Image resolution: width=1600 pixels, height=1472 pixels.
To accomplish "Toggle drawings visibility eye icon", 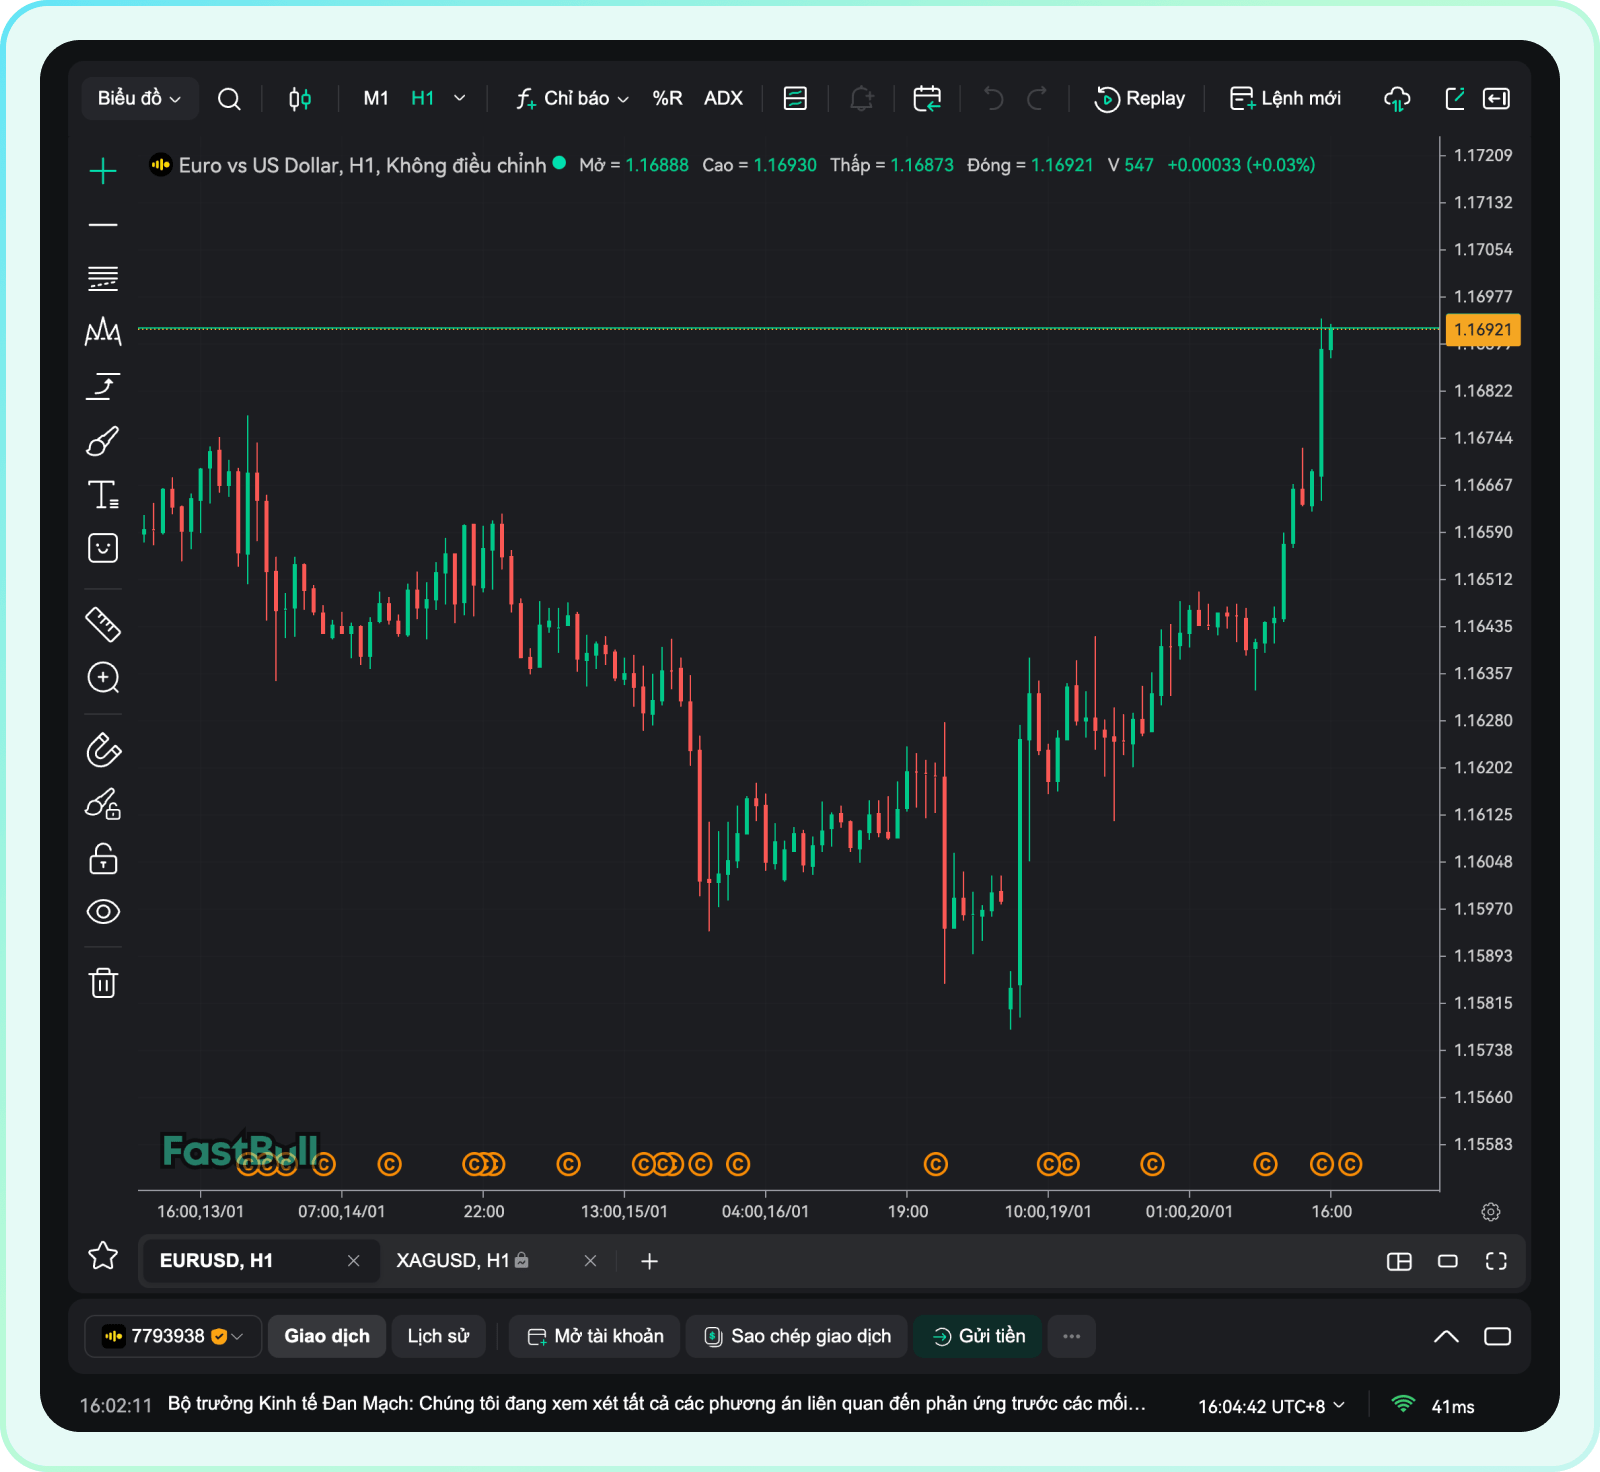I will [x=103, y=912].
